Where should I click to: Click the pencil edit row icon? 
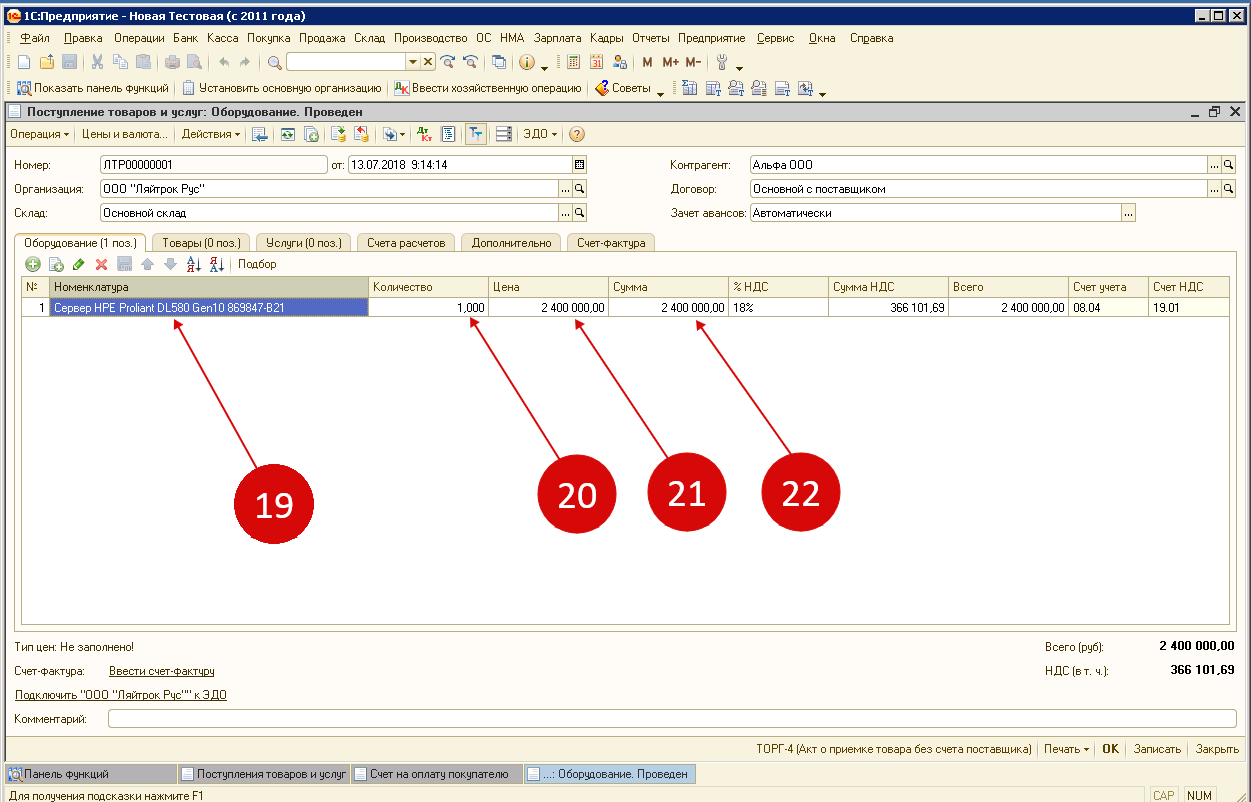point(79,265)
